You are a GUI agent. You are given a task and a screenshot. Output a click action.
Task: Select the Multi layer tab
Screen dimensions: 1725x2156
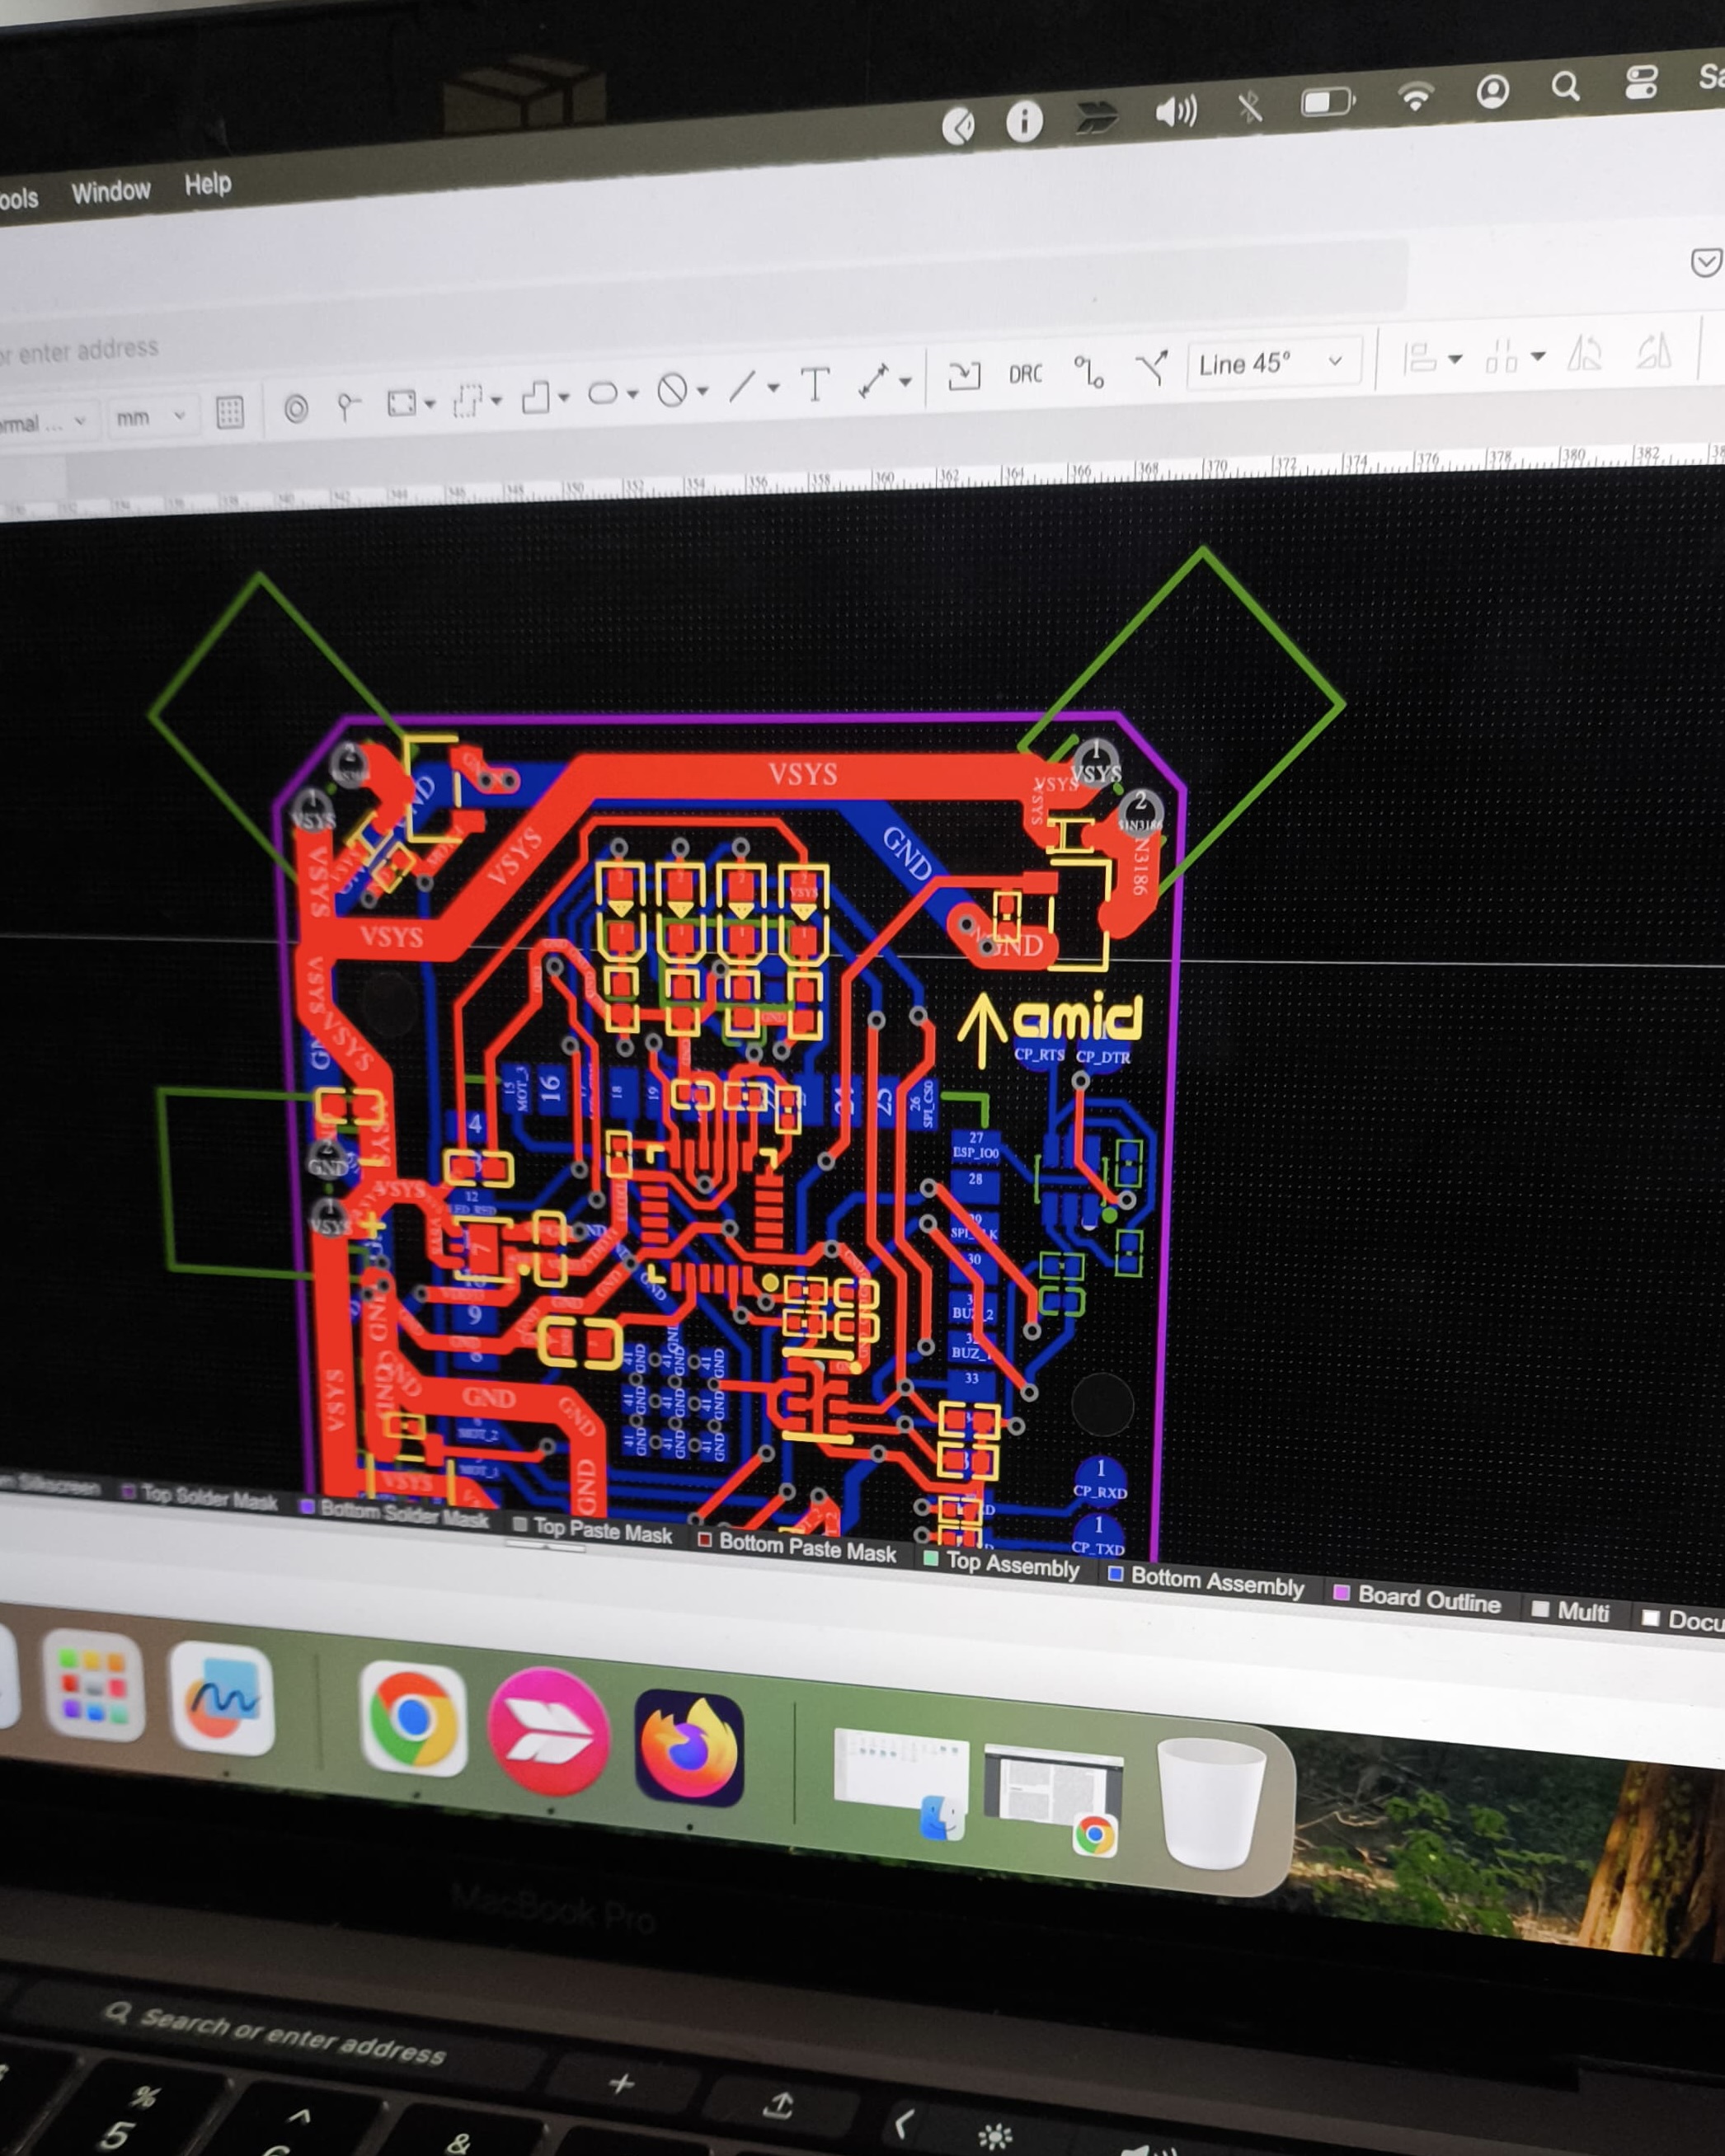(x=1571, y=1611)
